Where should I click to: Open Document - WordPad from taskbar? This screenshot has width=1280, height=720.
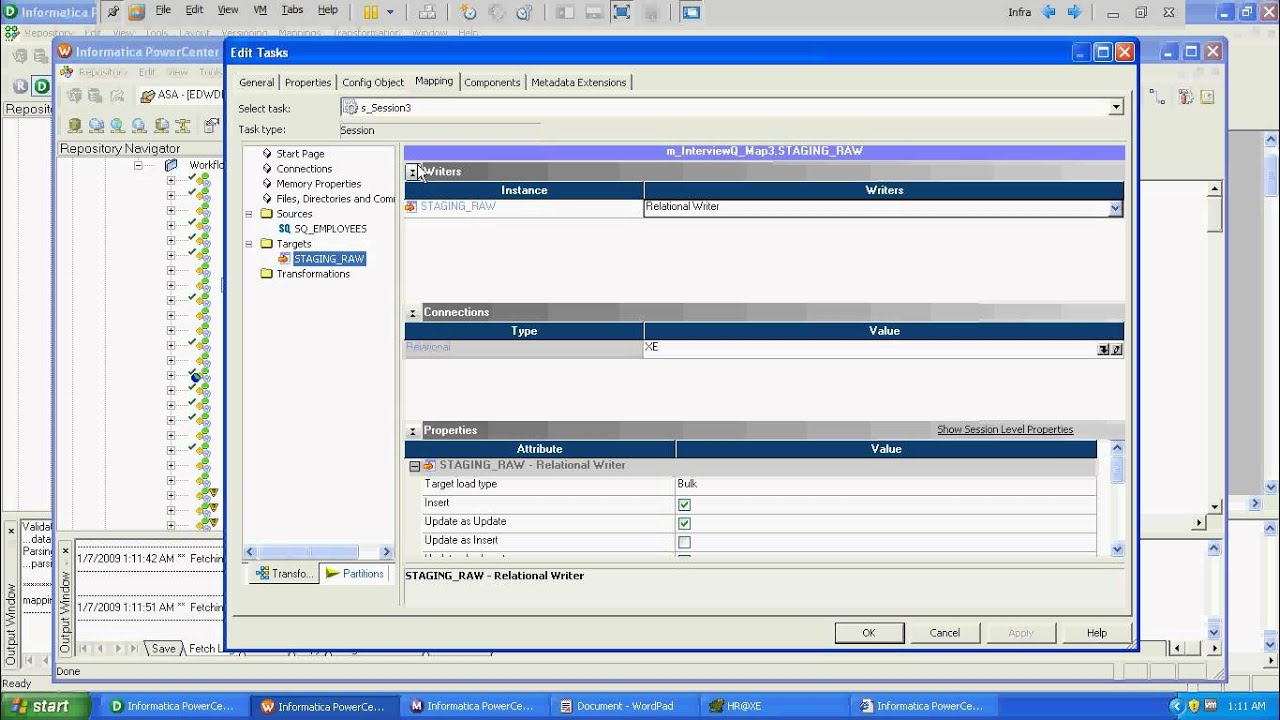626,706
